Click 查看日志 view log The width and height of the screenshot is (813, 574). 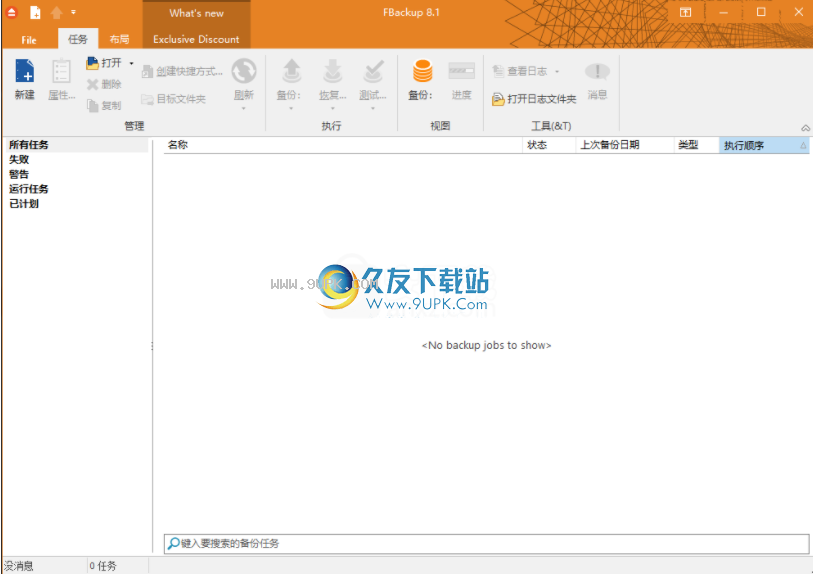point(521,71)
